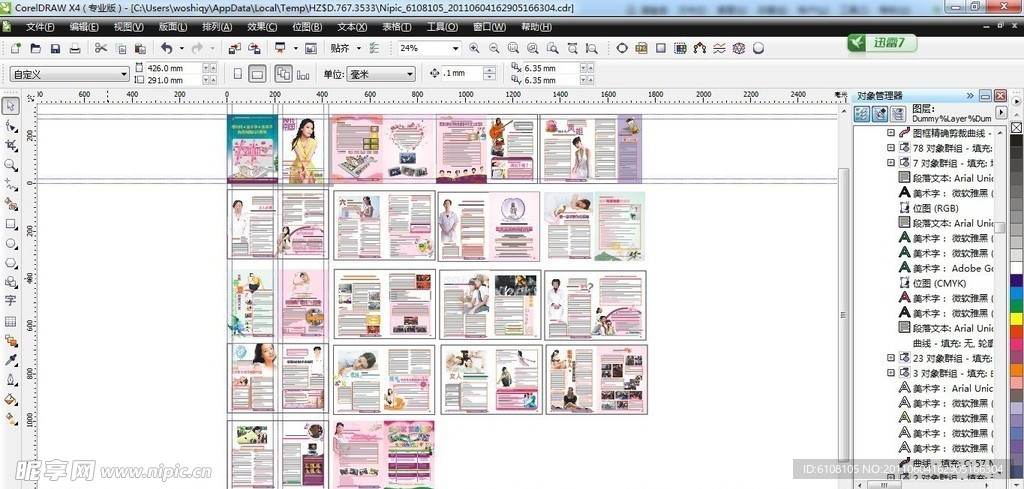Click the Zoom In magnifier icon
The height and width of the screenshot is (489, 1024).
(474, 48)
